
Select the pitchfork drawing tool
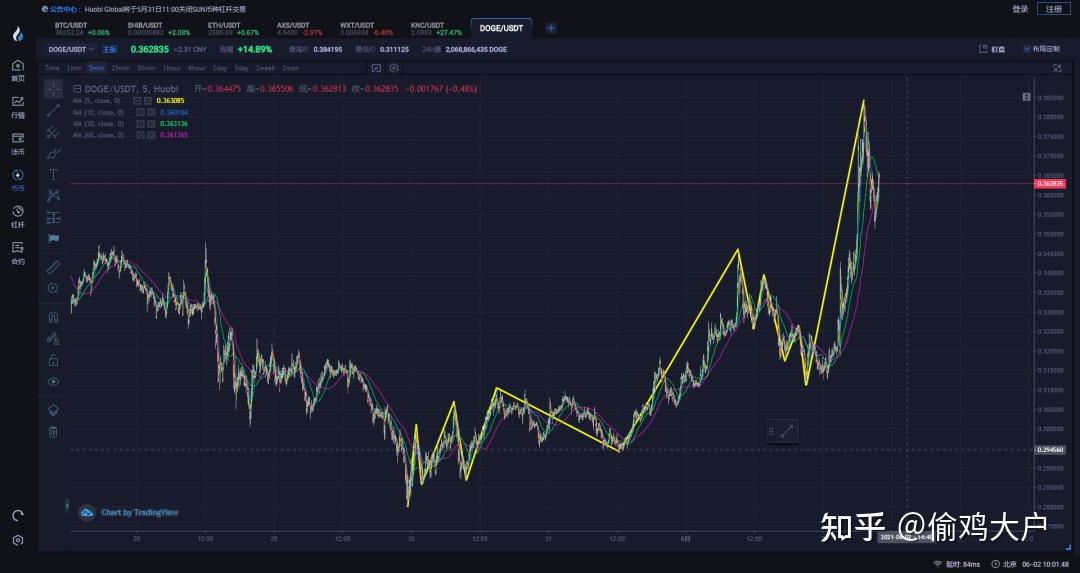point(53,132)
